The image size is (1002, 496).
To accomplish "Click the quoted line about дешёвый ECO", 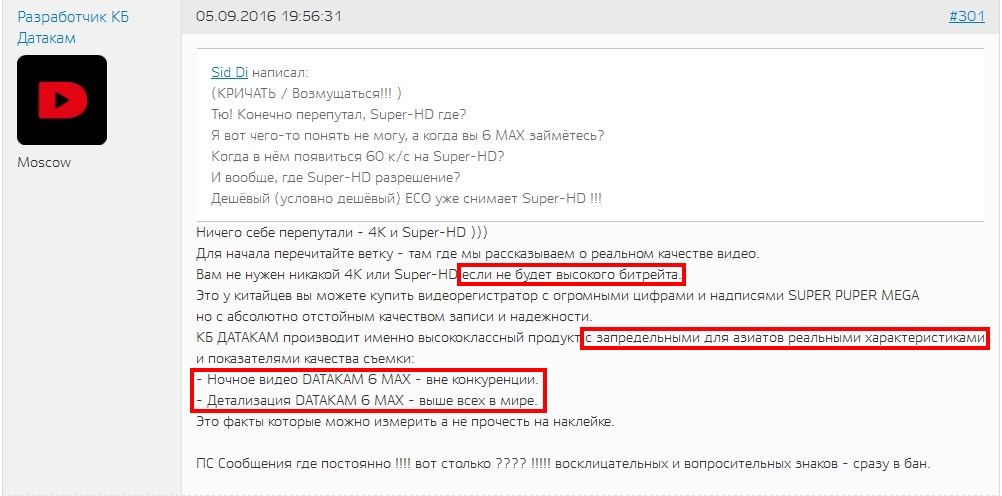I will tap(406, 198).
